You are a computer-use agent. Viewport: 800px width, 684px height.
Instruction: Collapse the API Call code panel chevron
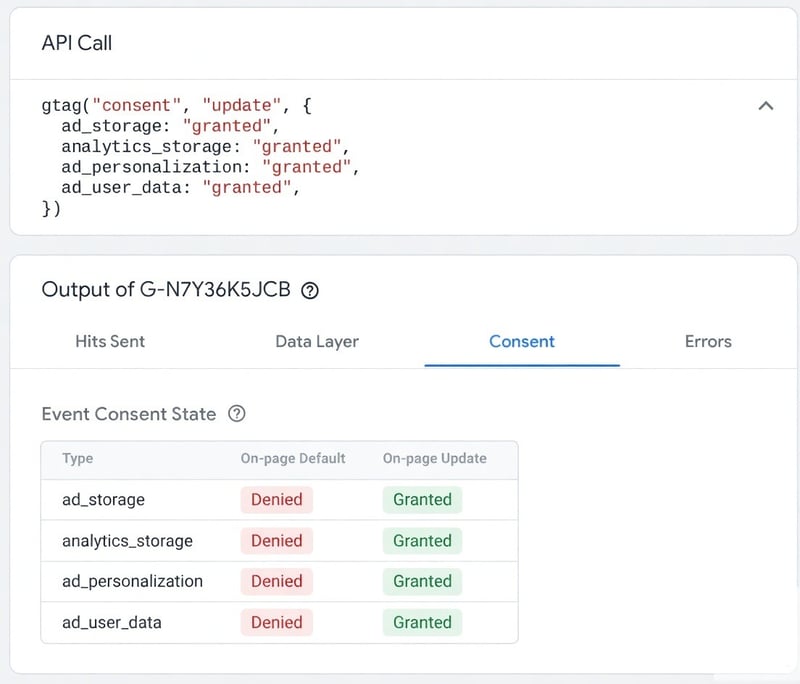coord(766,106)
